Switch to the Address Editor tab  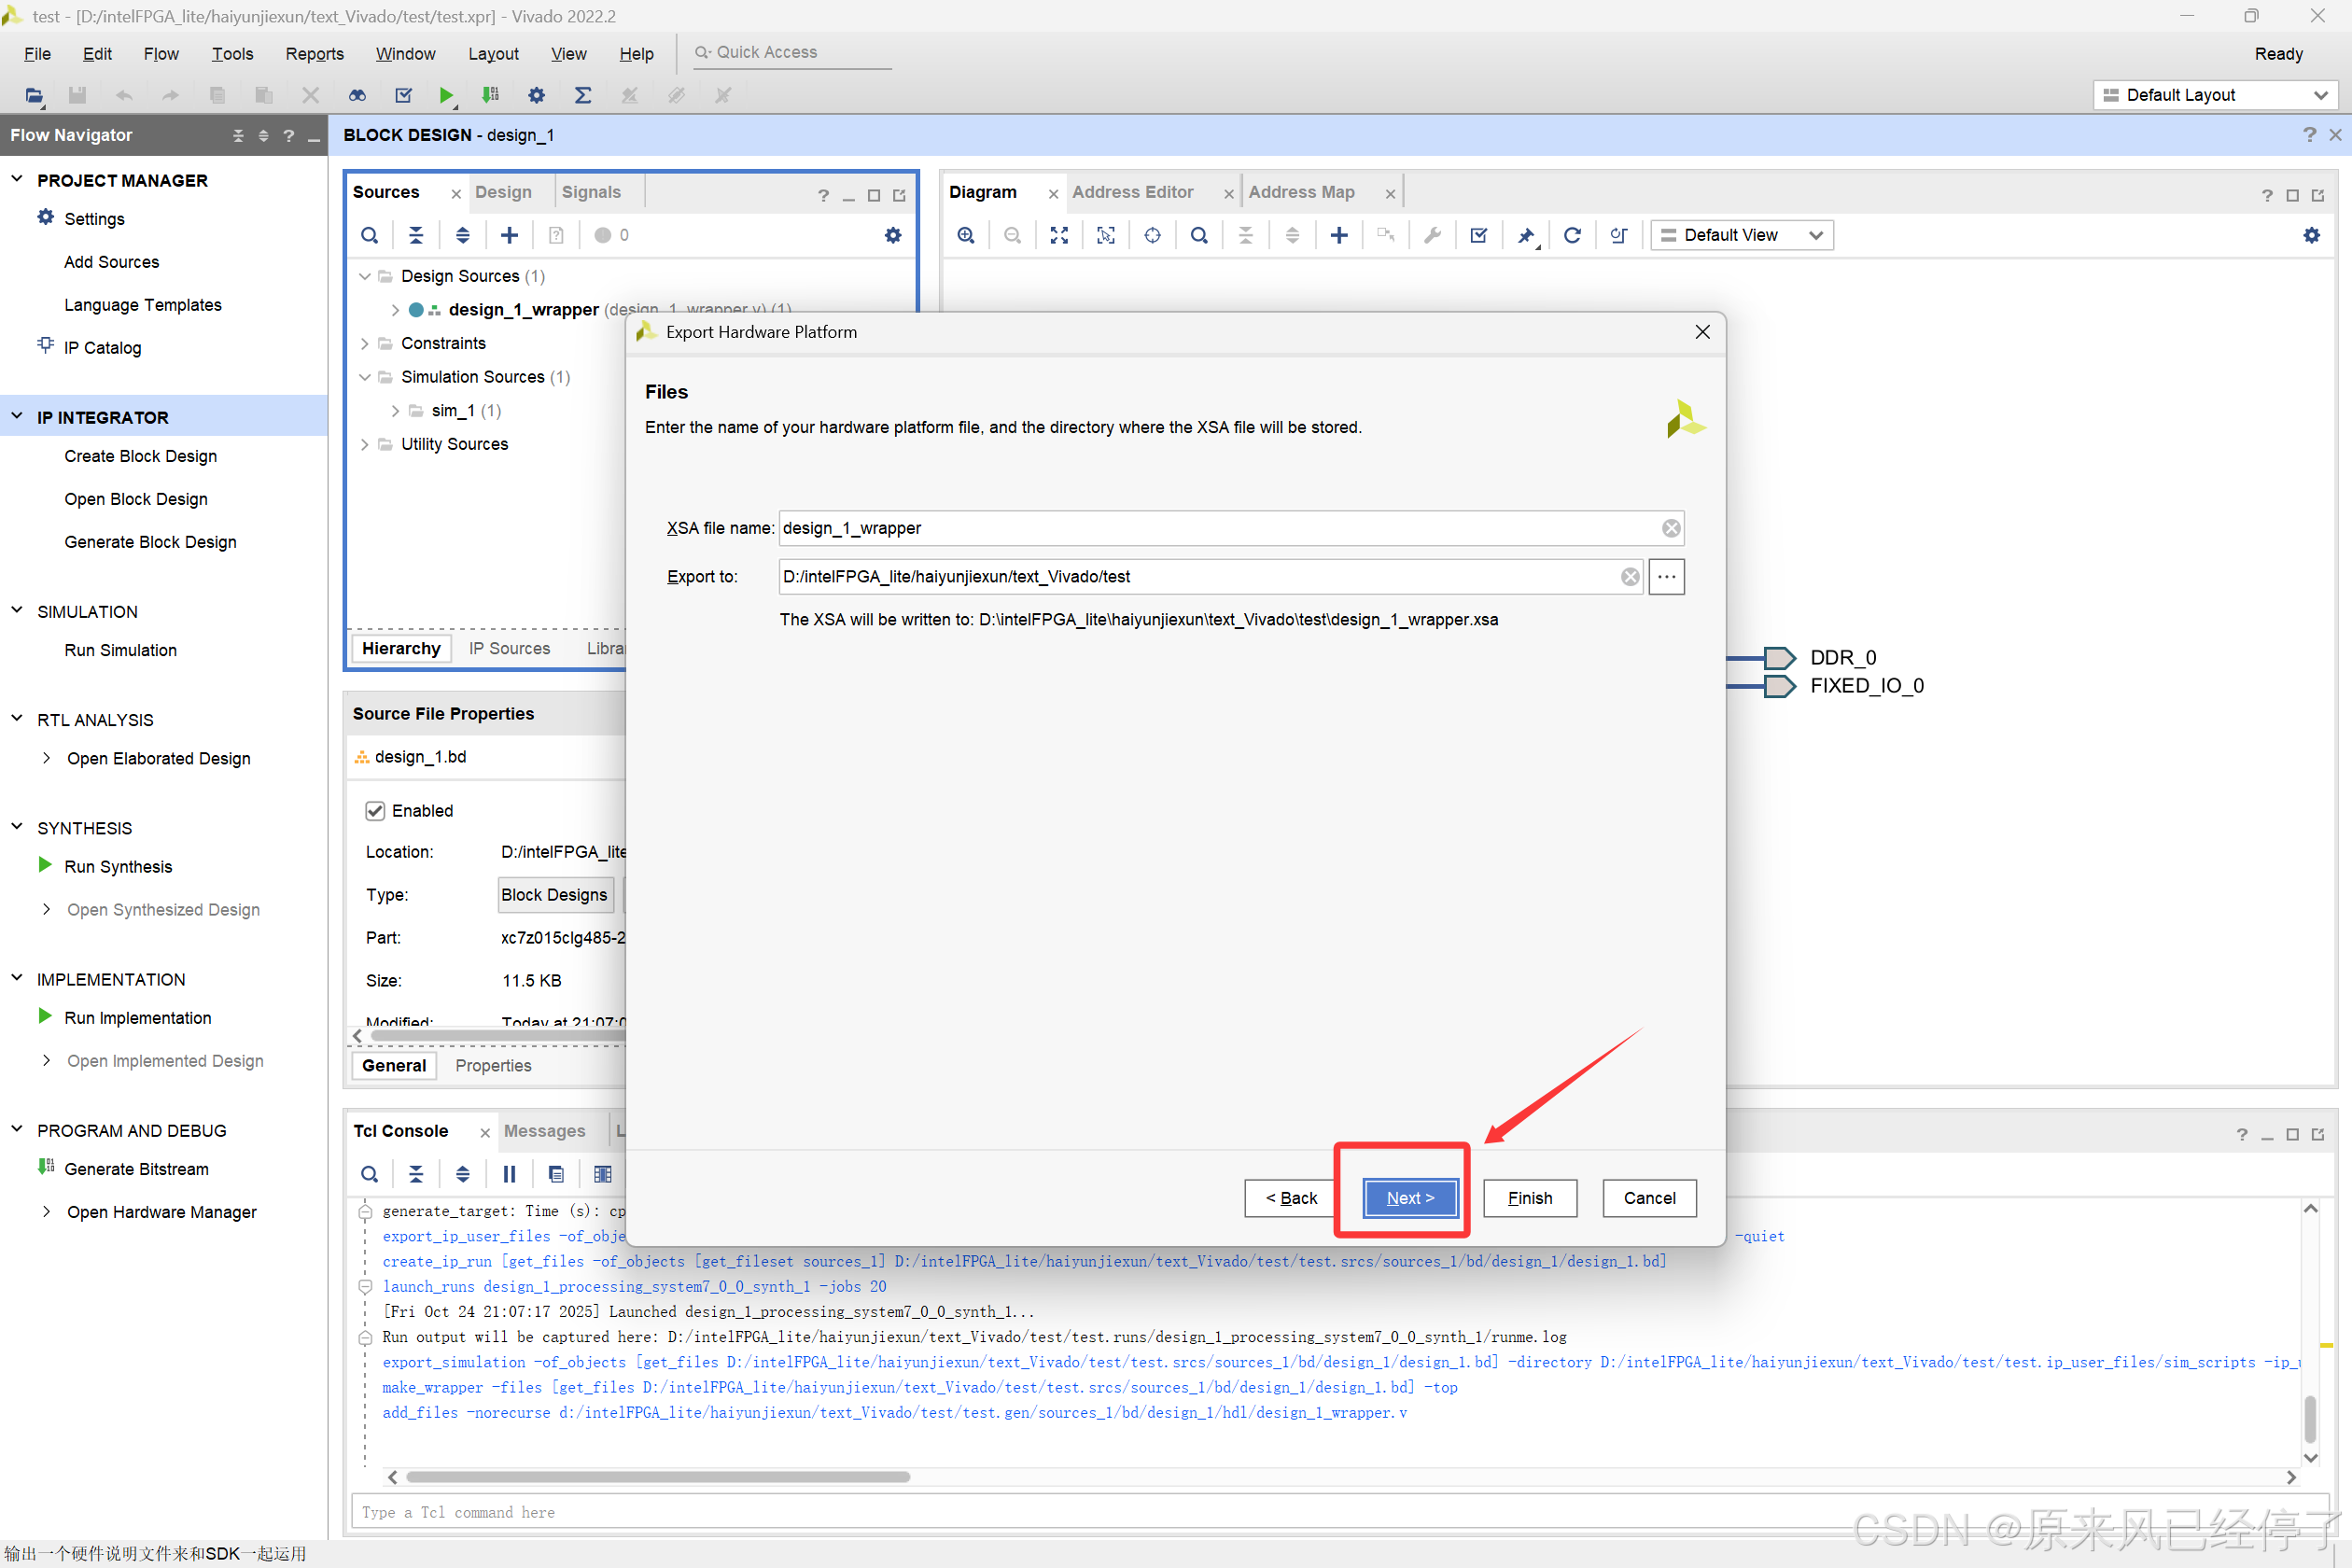click(x=1132, y=192)
